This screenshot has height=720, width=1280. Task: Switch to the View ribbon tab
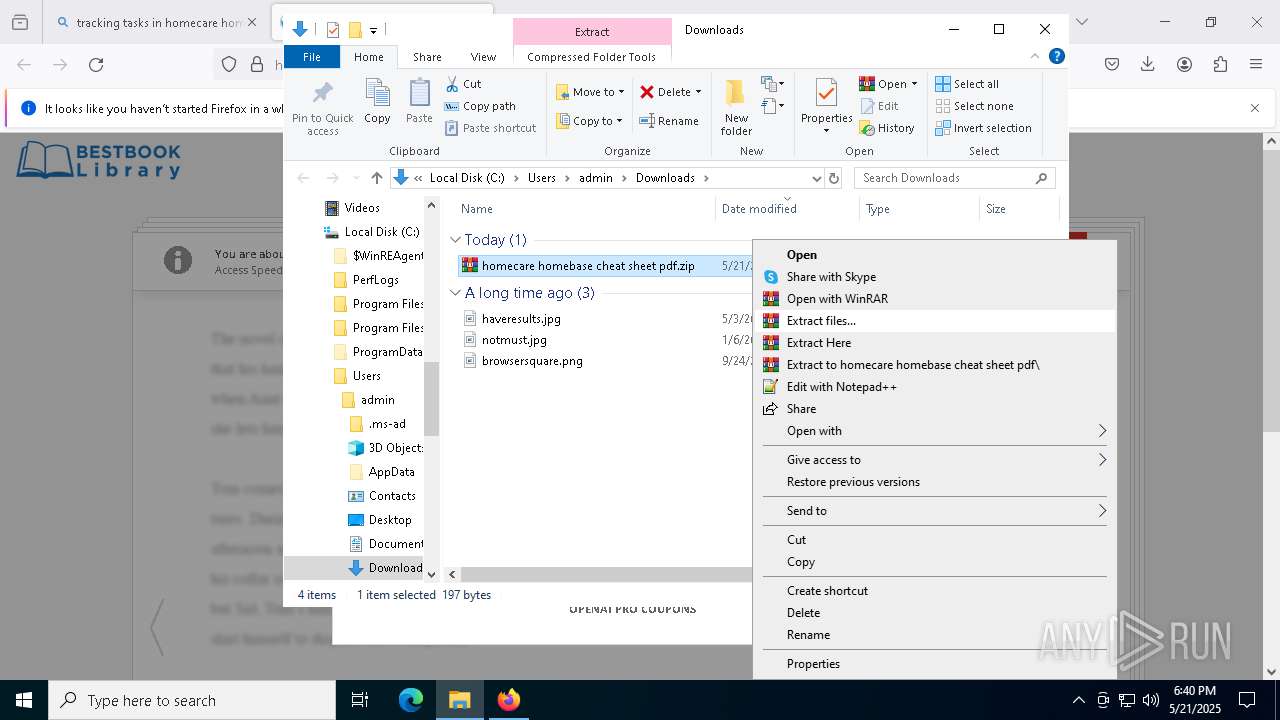click(483, 57)
